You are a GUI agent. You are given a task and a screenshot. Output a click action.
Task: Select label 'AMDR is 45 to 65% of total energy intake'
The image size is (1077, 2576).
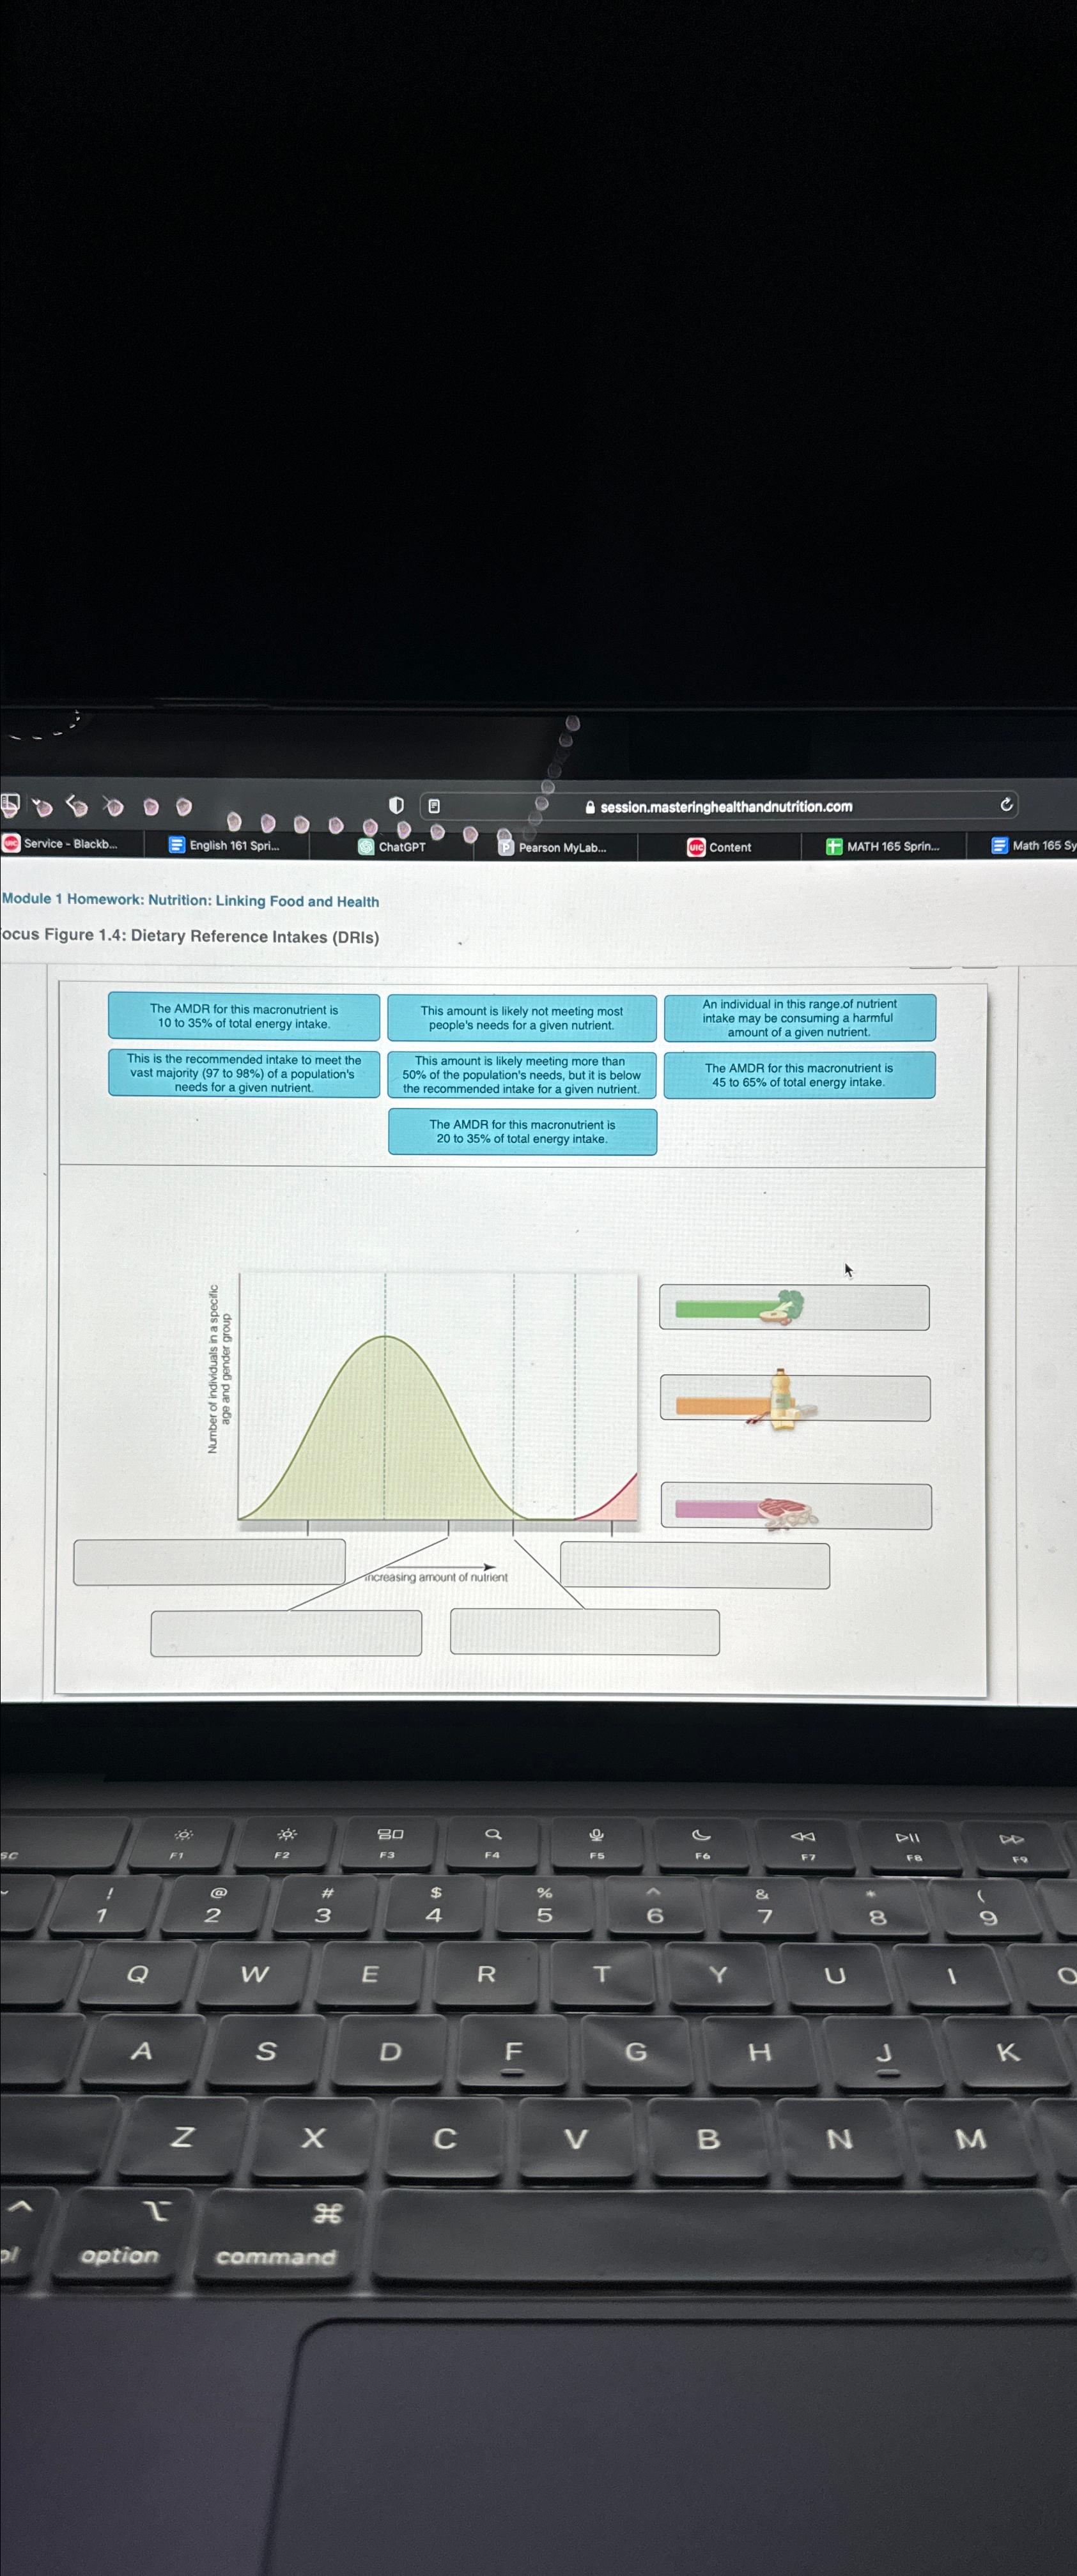[800, 1075]
